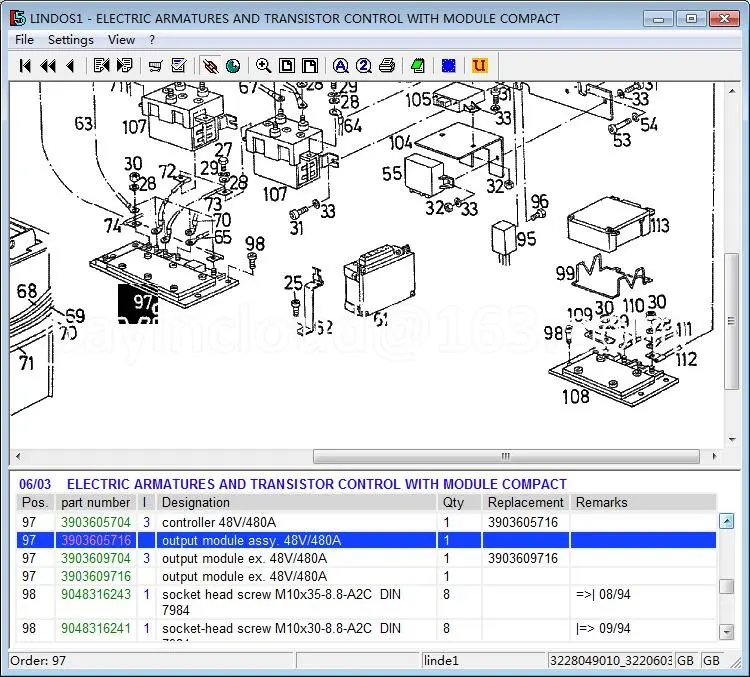750x677 pixels.
Task: Jump to first page with the bar-arrow icon
Action: point(25,66)
